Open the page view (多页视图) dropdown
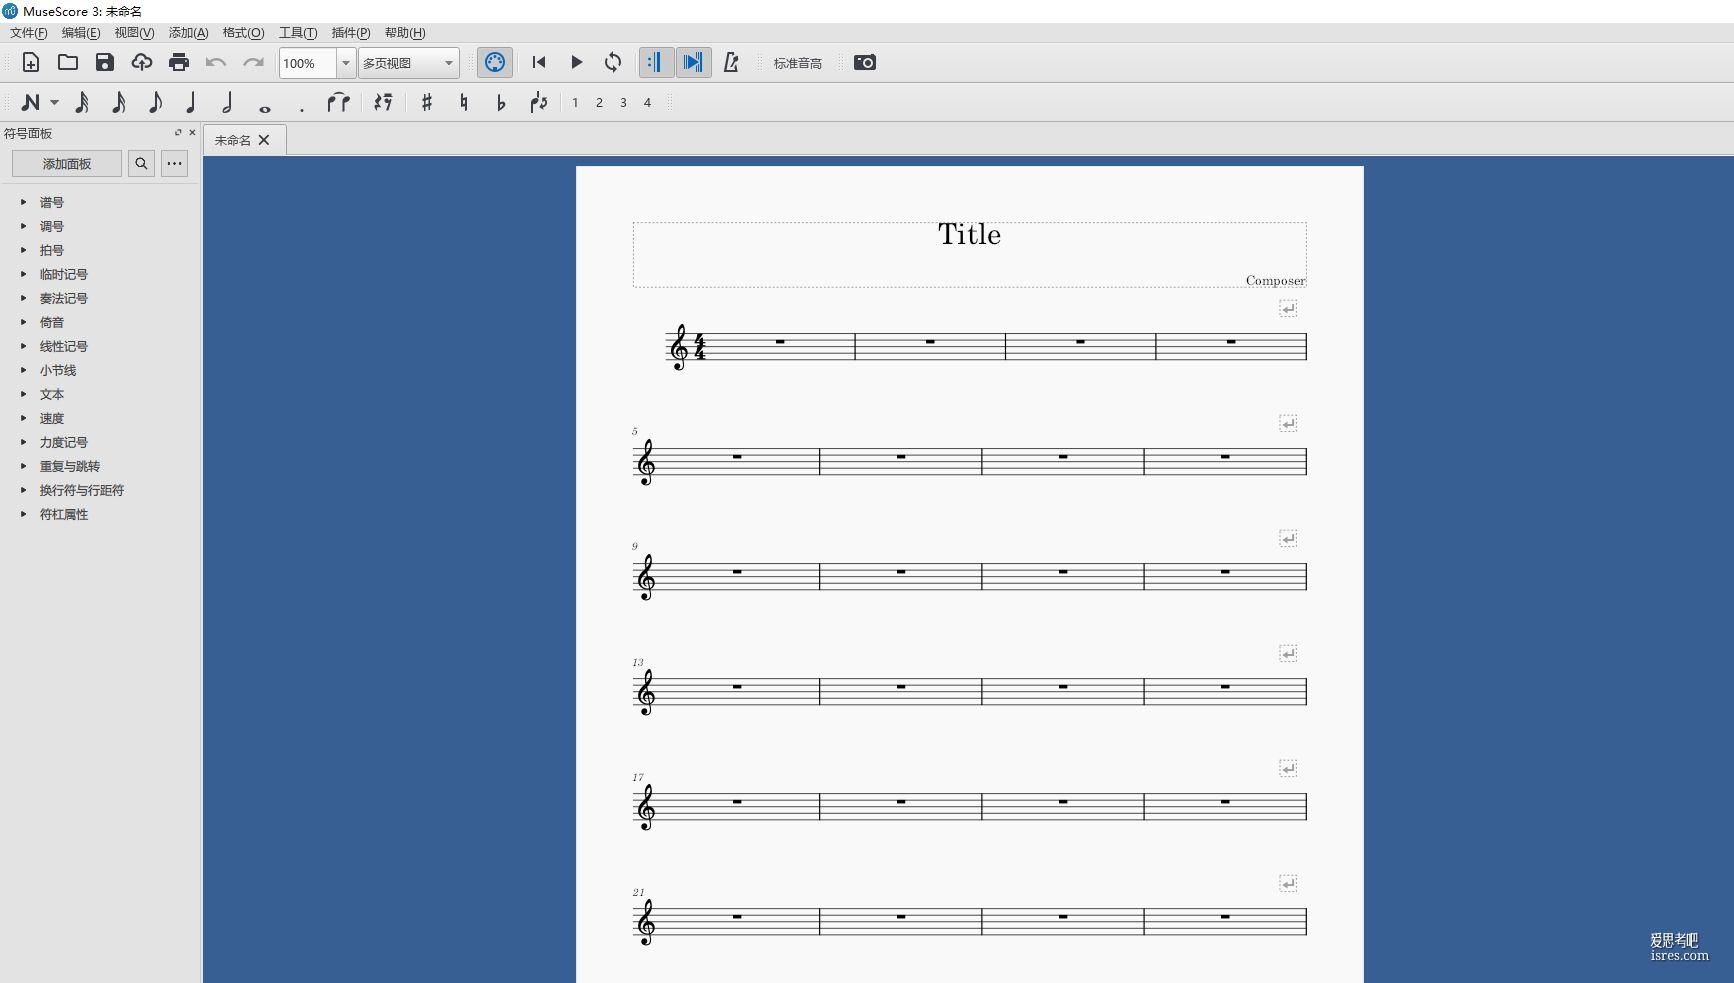The height and width of the screenshot is (983, 1734). coord(409,63)
